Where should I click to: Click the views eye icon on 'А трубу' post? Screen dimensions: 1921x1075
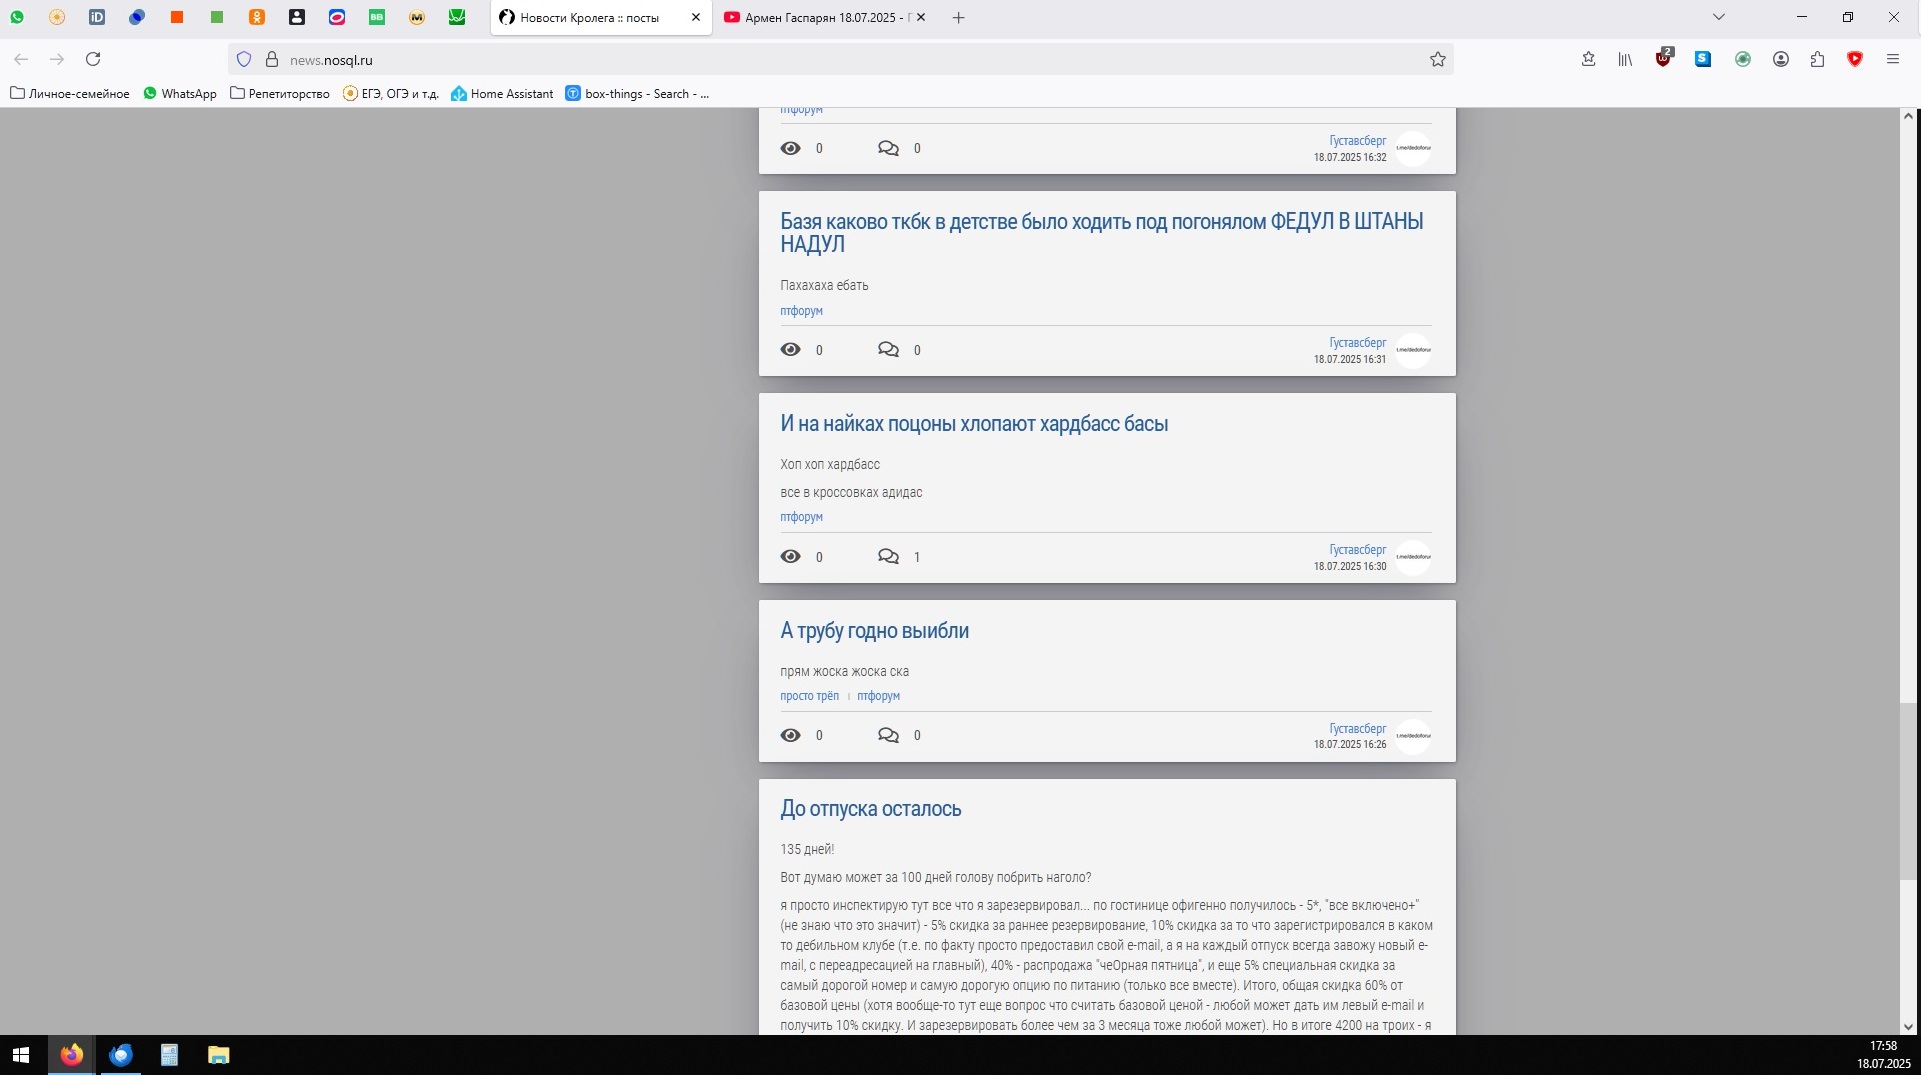[x=790, y=736]
